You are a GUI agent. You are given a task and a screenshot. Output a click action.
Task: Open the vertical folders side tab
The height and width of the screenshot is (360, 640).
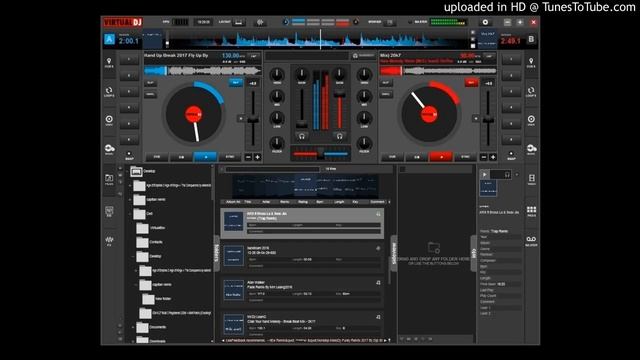pos(217,253)
